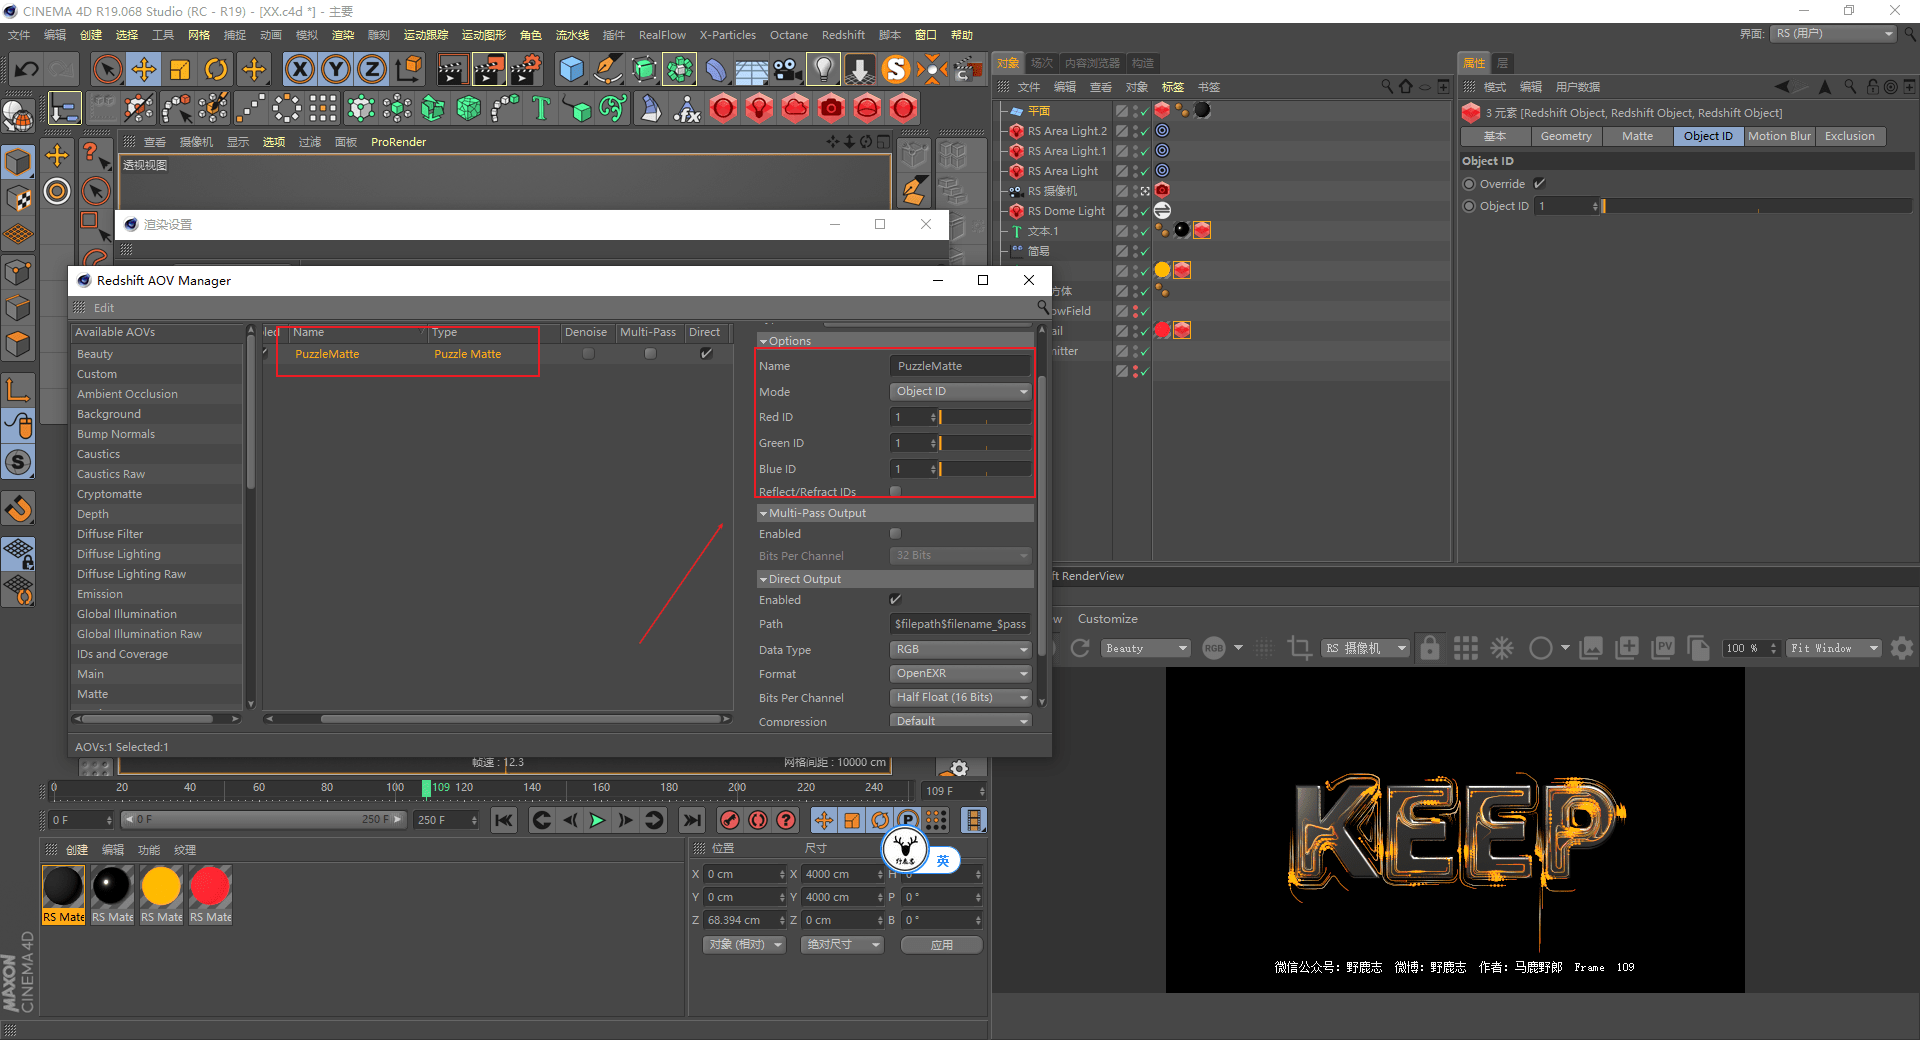Add a Cube primitive object

[x=571, y=69]
